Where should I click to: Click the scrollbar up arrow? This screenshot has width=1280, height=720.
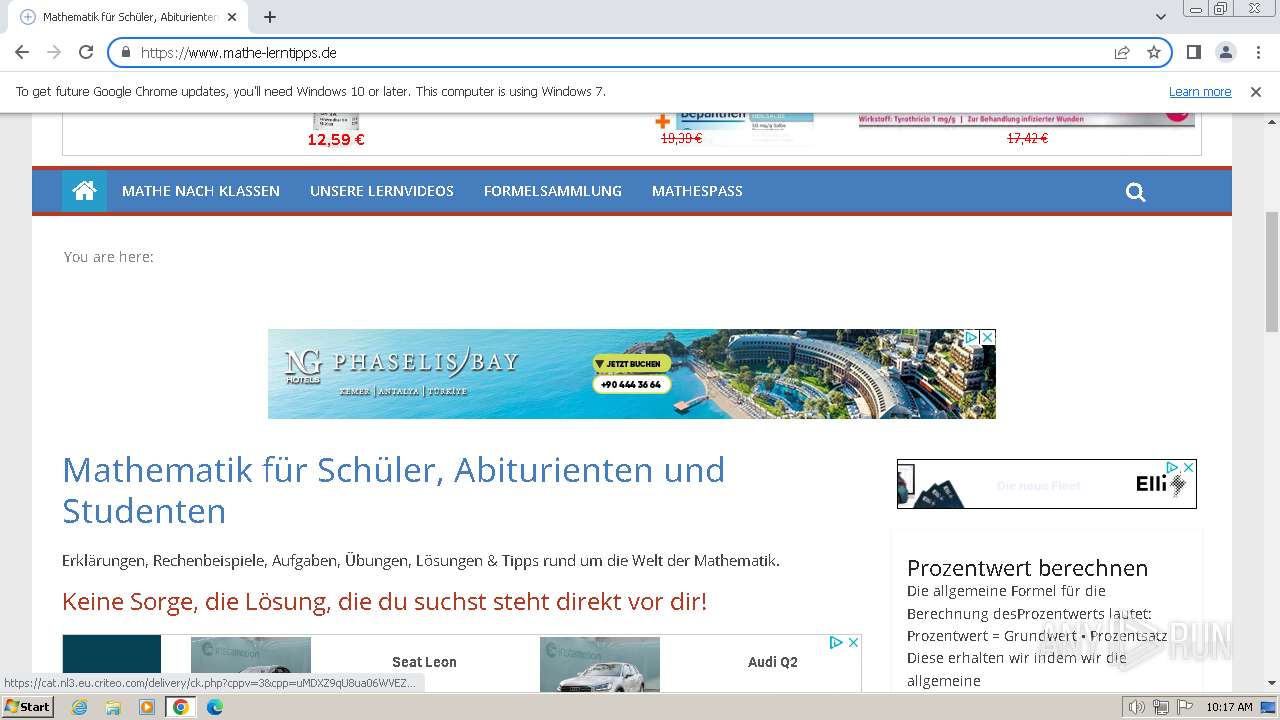tap(1272, 120)
